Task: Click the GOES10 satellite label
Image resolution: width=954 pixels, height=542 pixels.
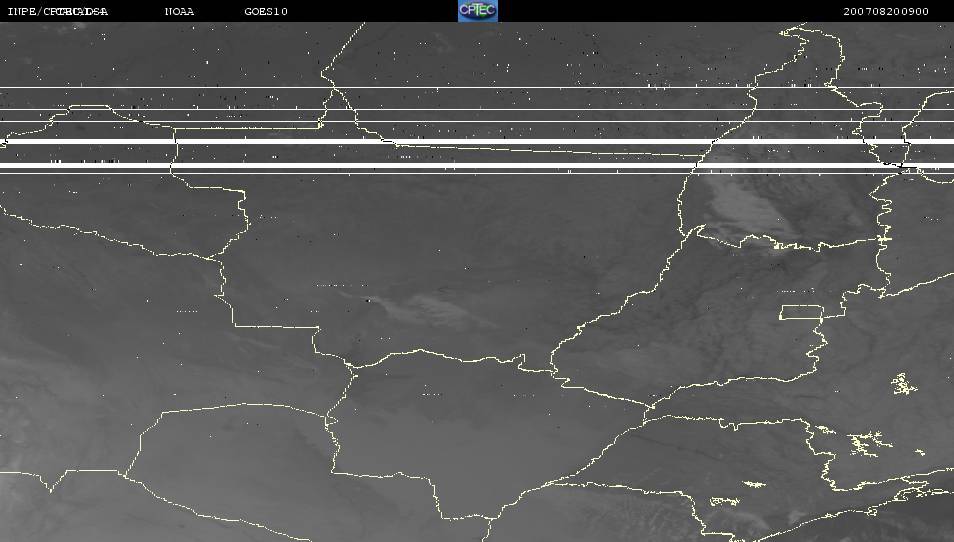Action: 266,12
